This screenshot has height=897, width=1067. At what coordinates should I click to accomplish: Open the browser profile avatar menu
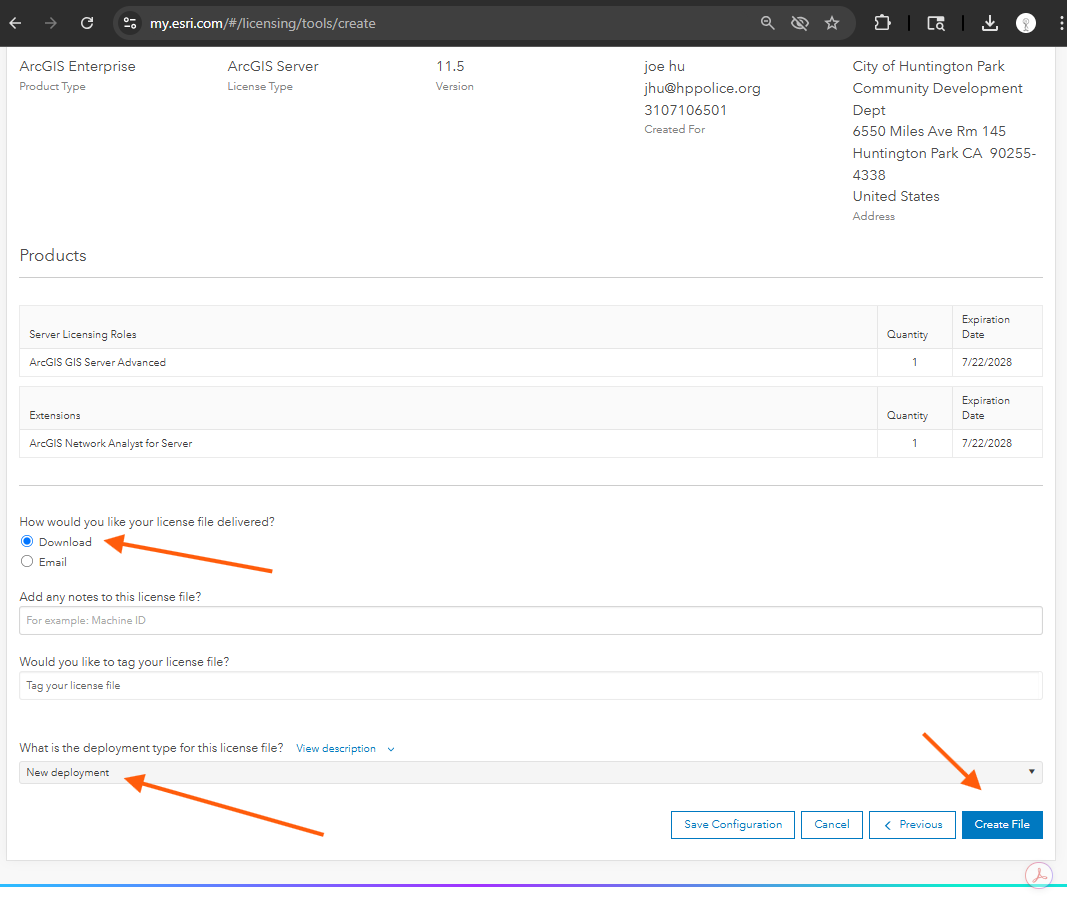[1026, 23]
